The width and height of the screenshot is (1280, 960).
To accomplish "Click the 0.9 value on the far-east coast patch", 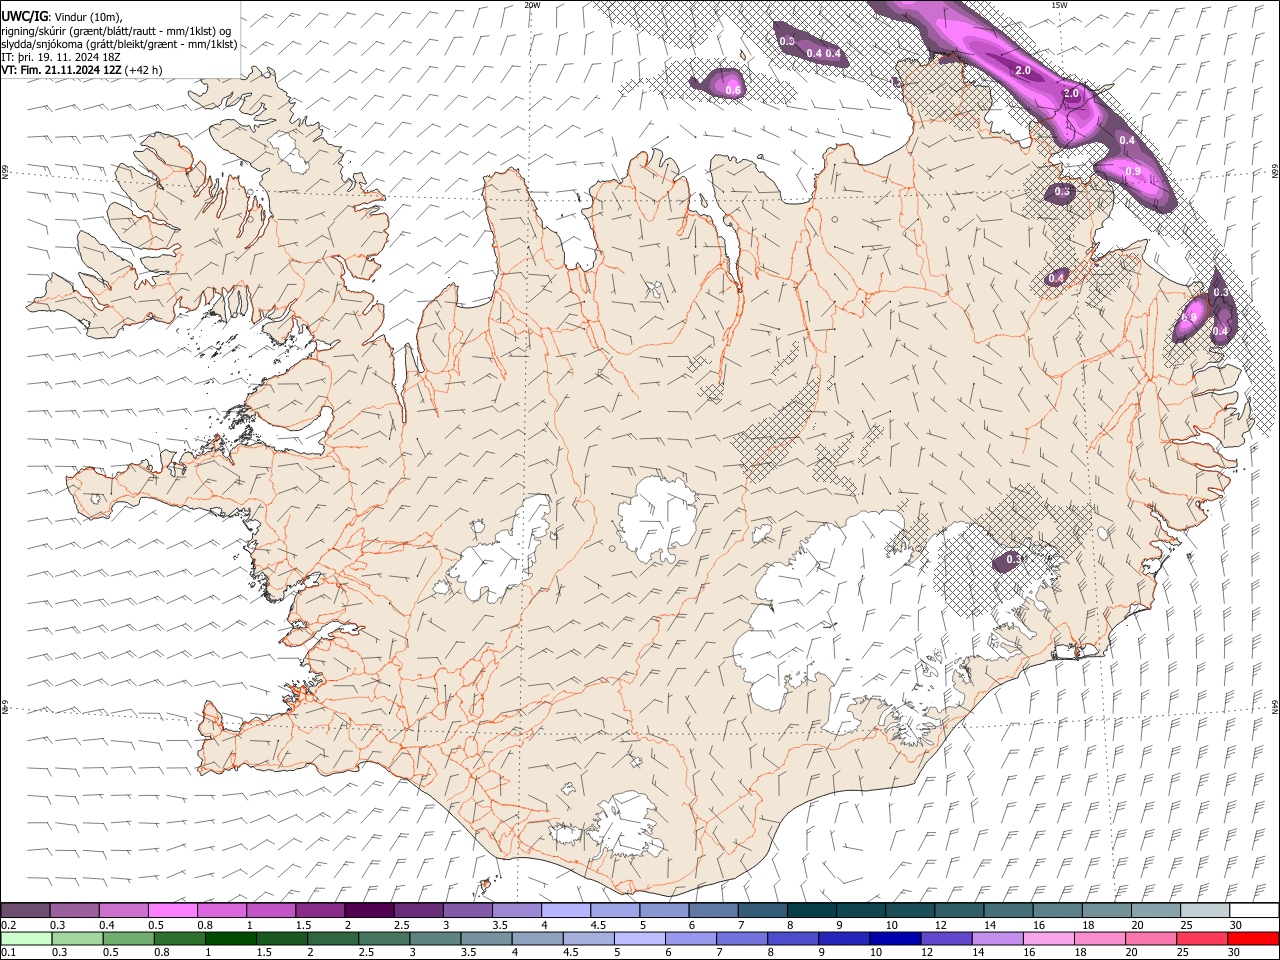I will coord(1189,317).
